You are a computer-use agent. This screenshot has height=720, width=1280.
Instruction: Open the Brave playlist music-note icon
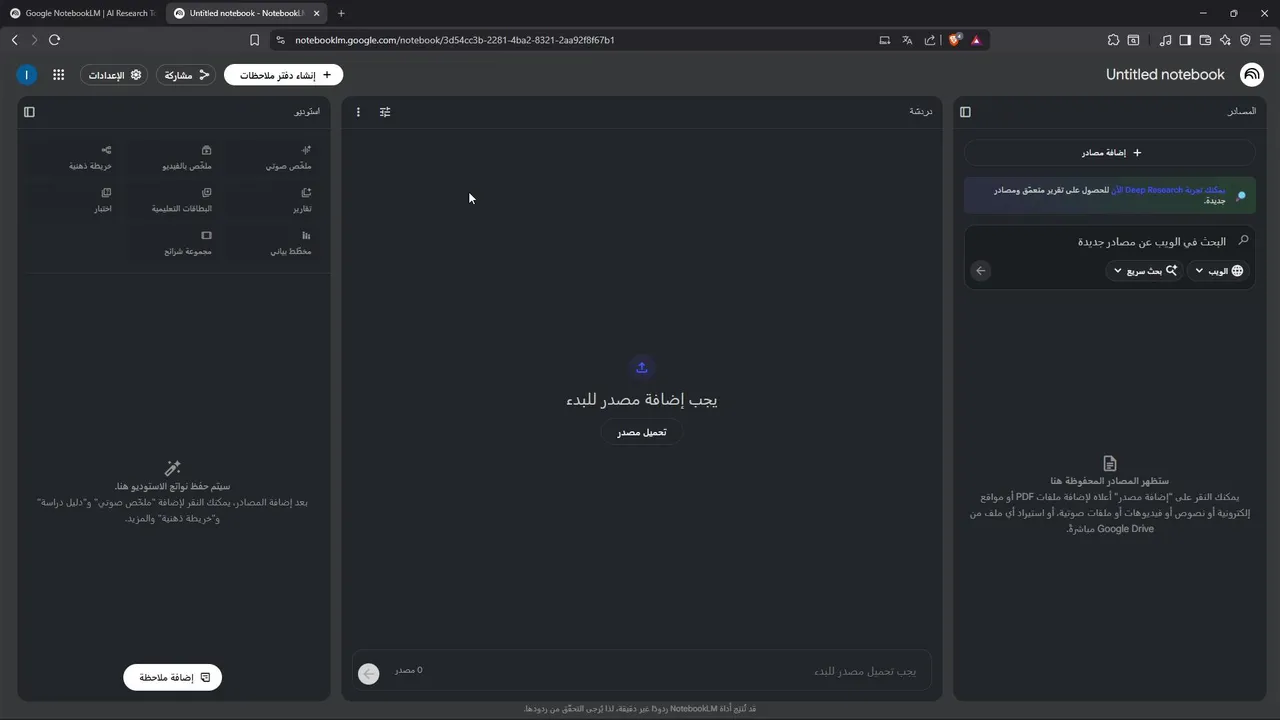click(x=1165, y=40)
